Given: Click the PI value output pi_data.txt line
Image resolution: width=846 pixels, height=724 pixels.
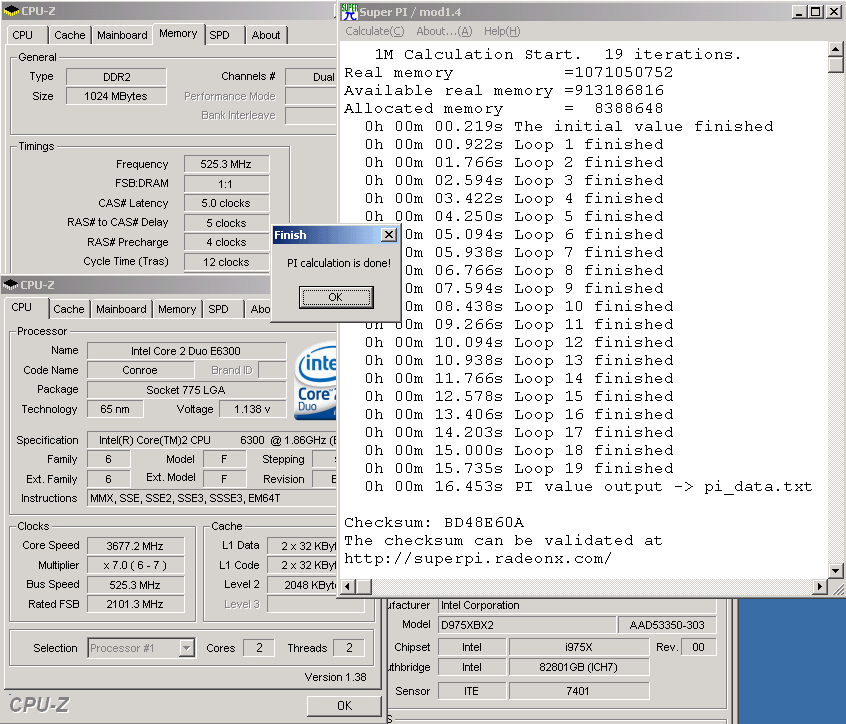Looking at the screenshot, I should [x=588, y=487].
